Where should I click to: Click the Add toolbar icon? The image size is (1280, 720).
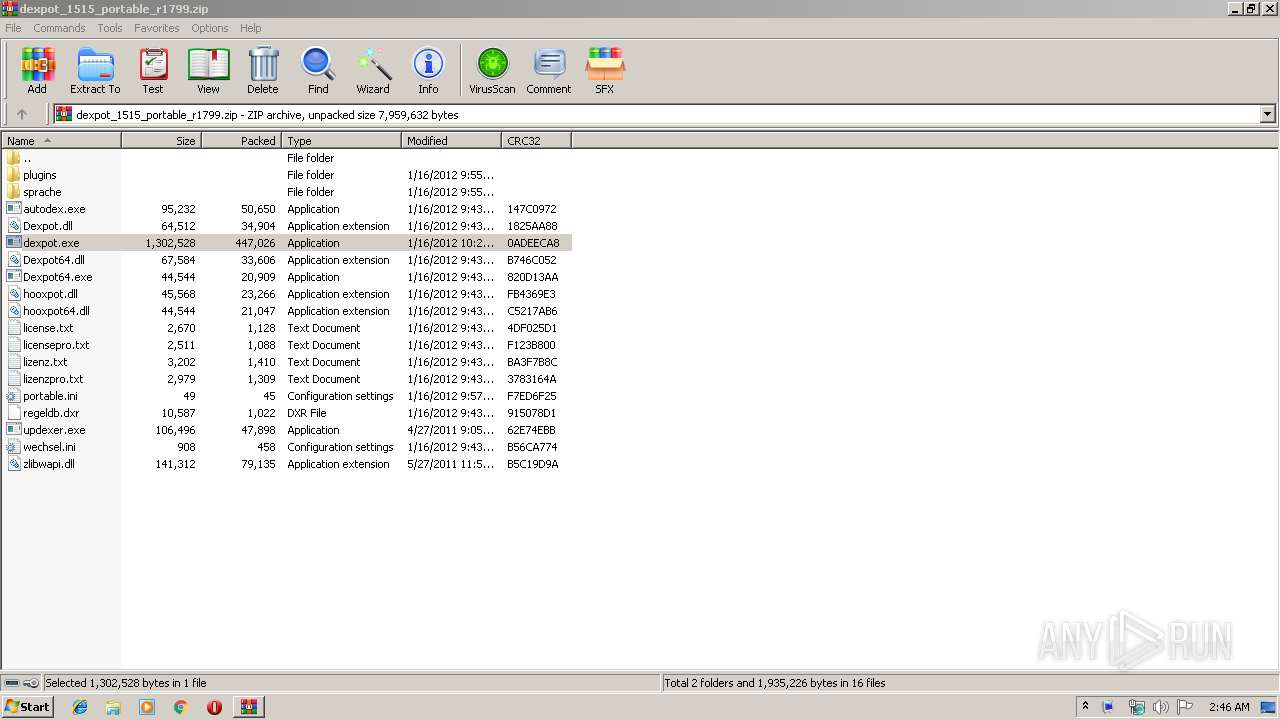point(37,70)
